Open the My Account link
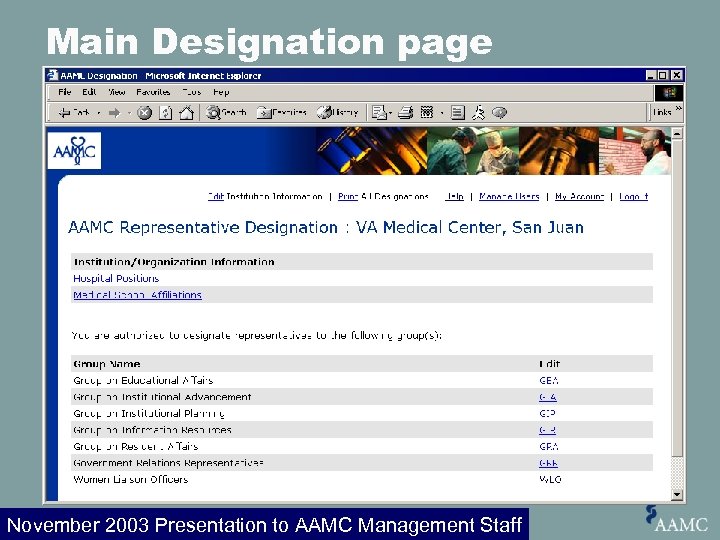The width and height of the screenshot is (720, 540). click(x=579, y=197)
